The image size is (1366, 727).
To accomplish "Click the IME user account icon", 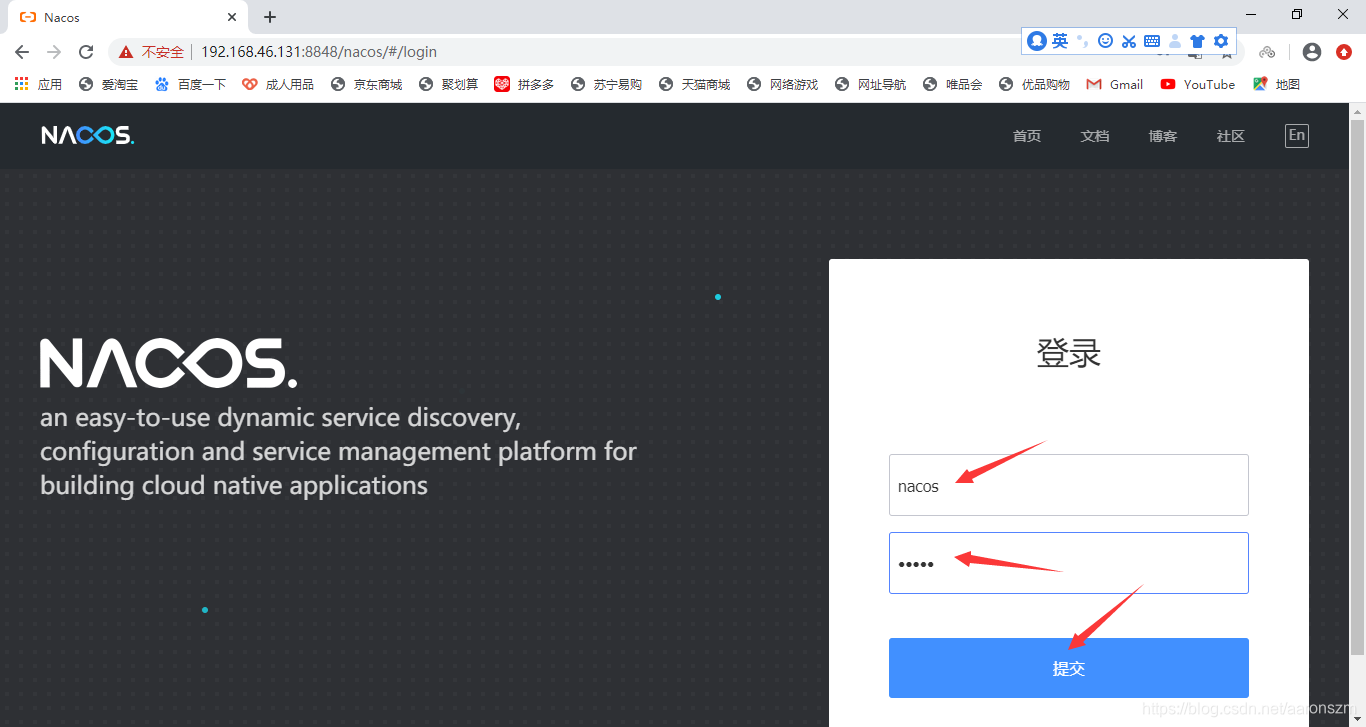I will [1175, 41].
